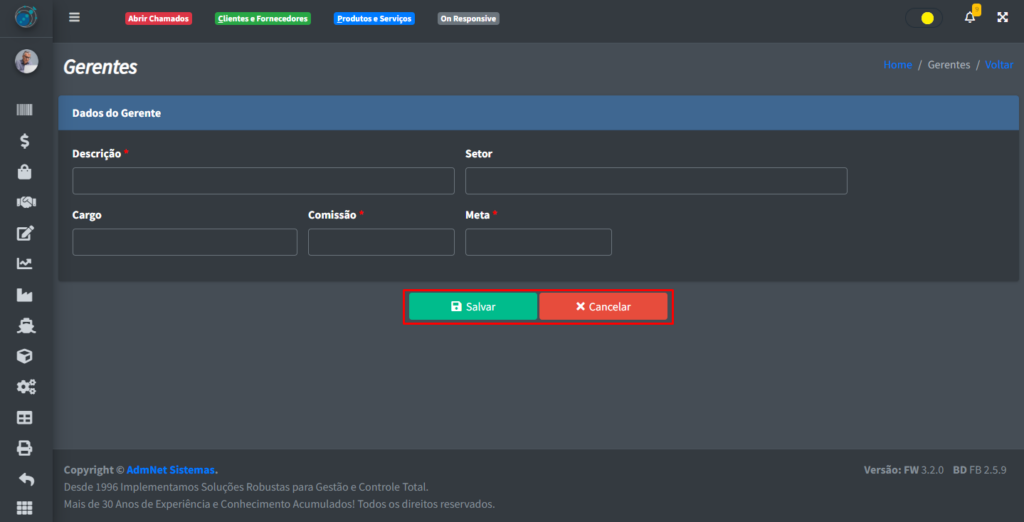Click the factory industry icon
The width and height of the screenshot is (1024, 522).
coord(25,295)
